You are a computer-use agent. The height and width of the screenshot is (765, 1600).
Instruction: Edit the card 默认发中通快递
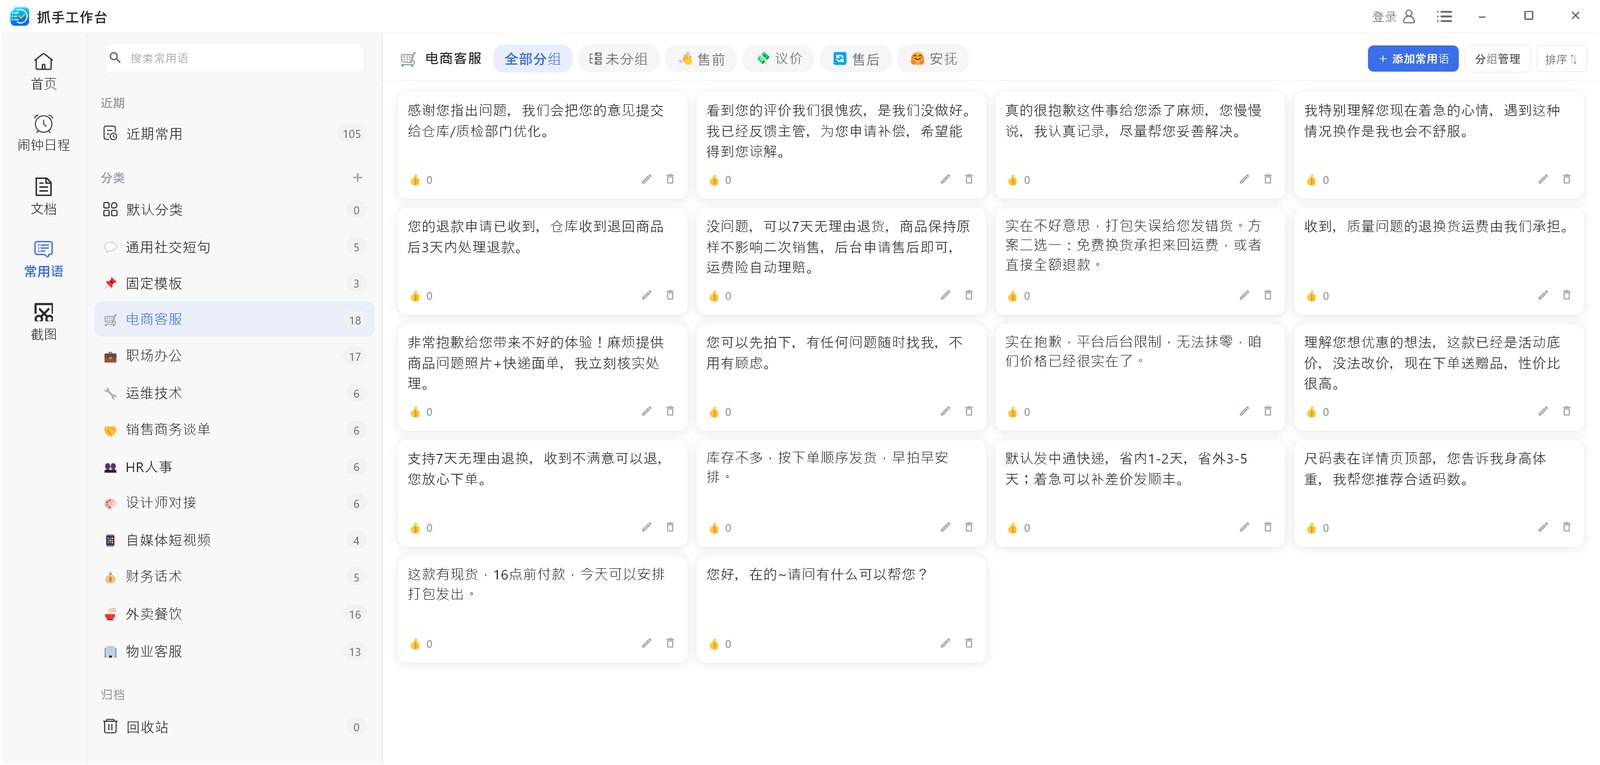pyautogui.click(x=1244, y=527)
